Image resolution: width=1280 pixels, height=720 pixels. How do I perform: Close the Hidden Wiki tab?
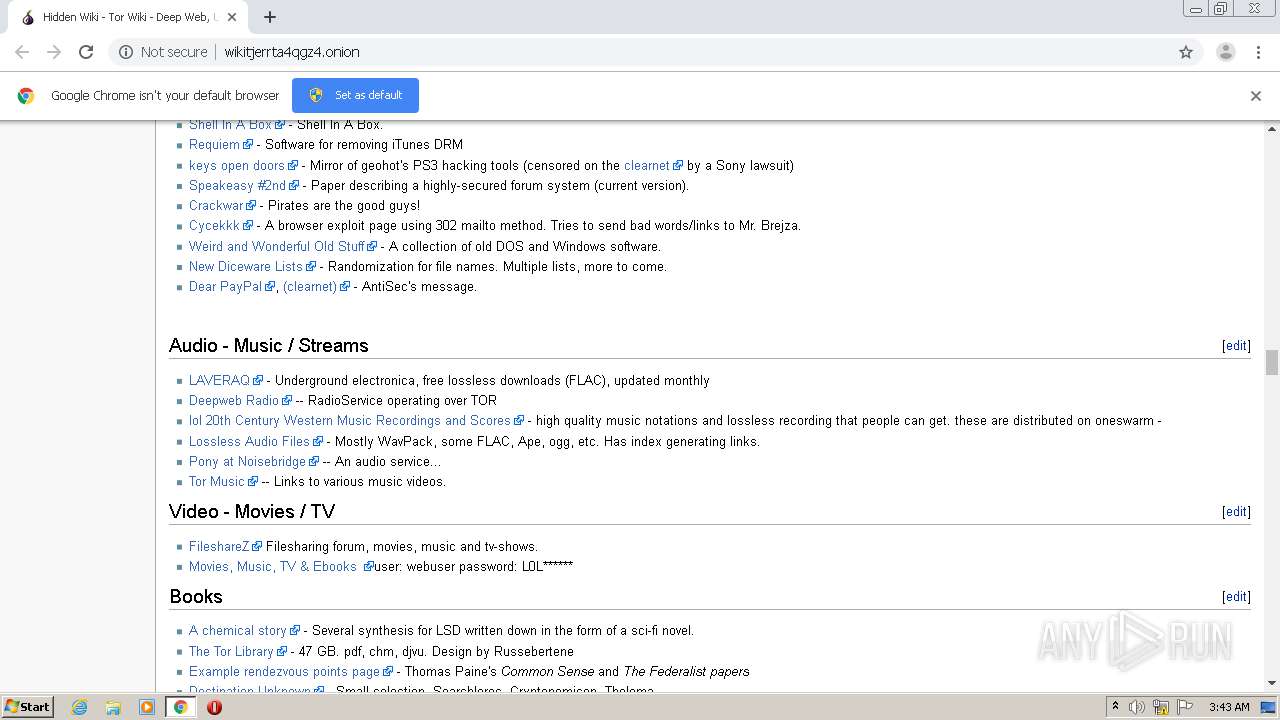coord(232,17)
